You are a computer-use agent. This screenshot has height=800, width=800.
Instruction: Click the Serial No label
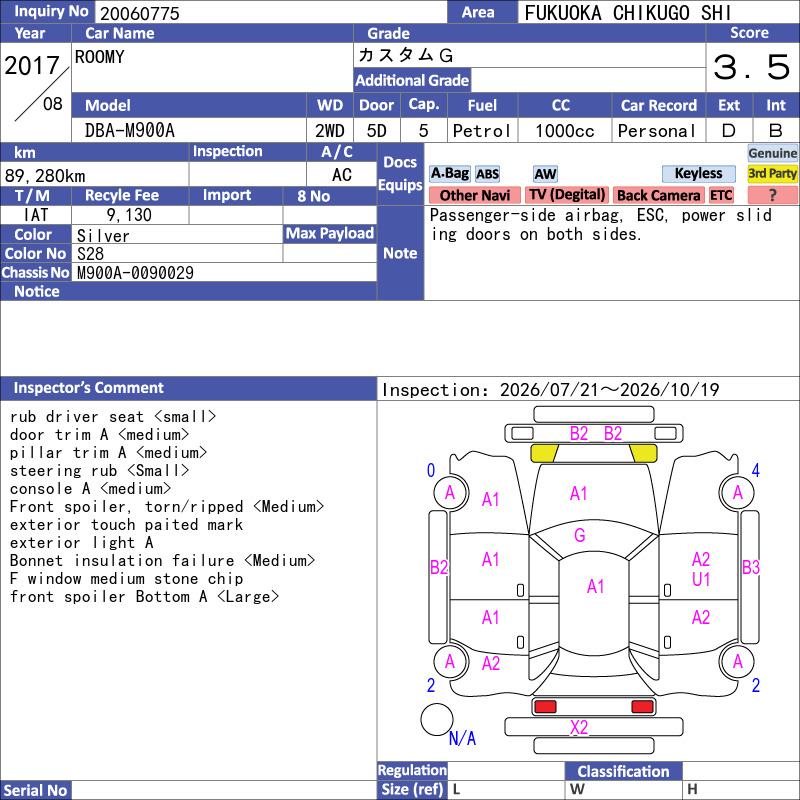coord(35,790)
